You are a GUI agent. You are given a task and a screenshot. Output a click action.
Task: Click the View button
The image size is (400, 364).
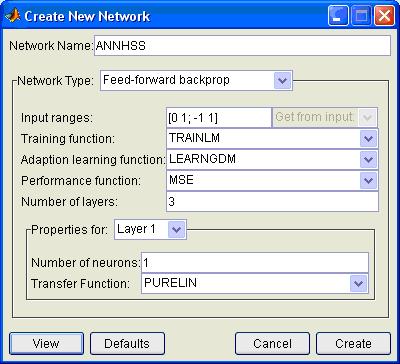pos(46,343)
